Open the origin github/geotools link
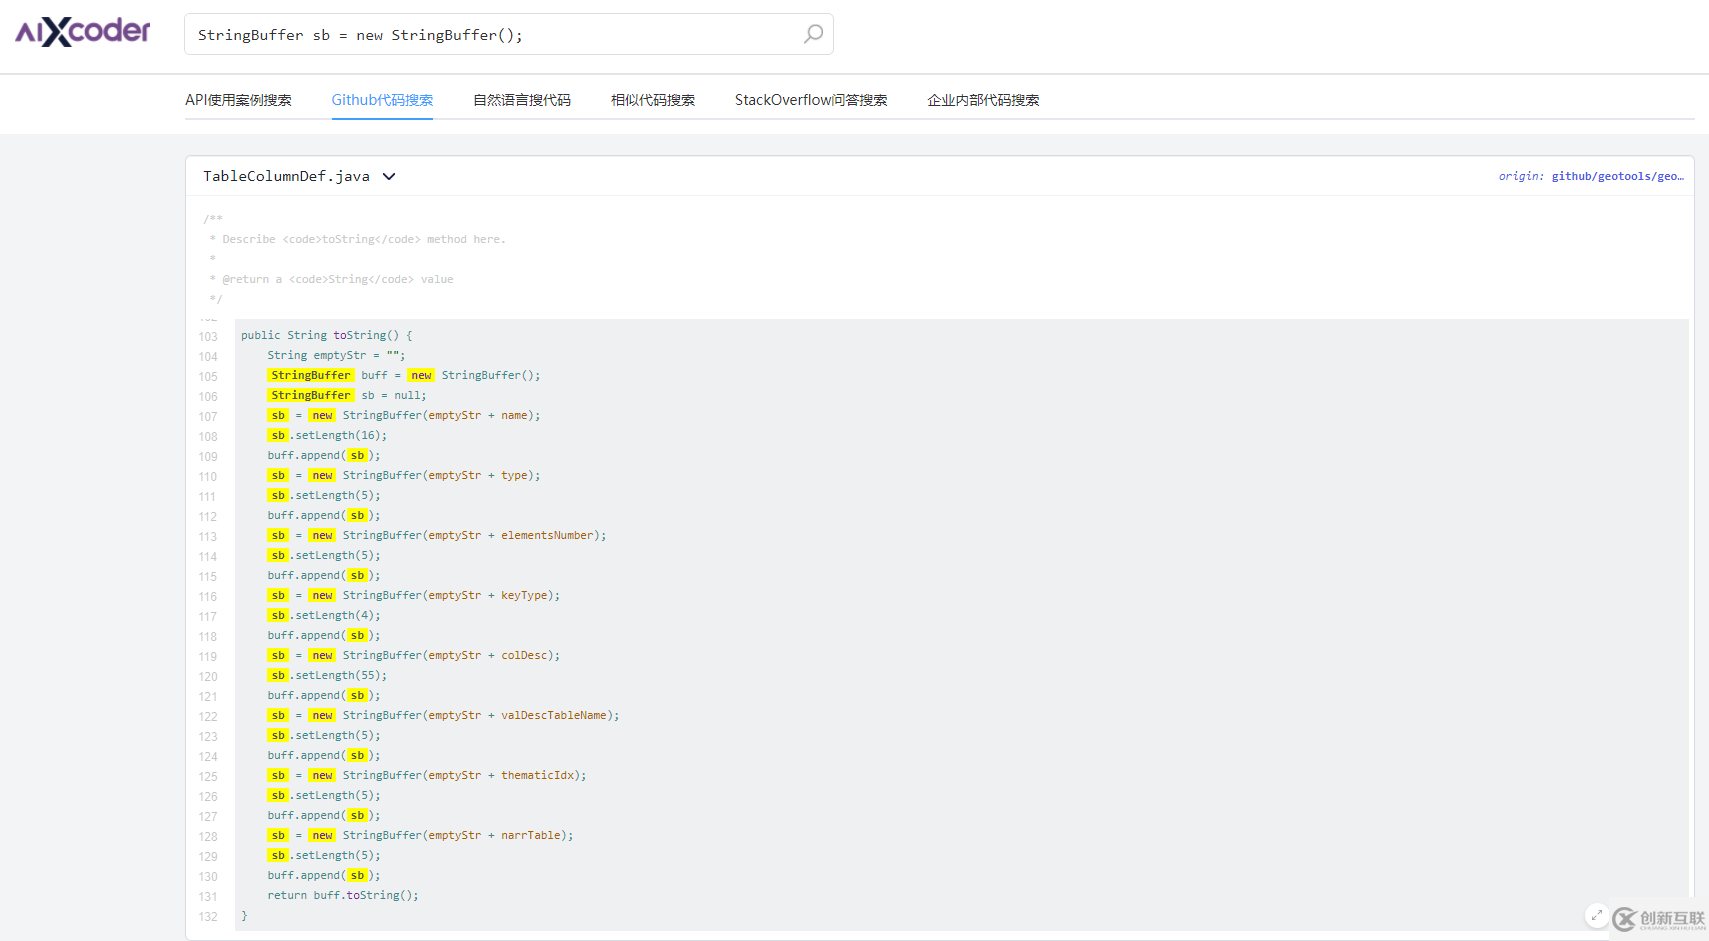This screenshot has height=941, width=1709. pyautogui.click(x=1591, y=176)
